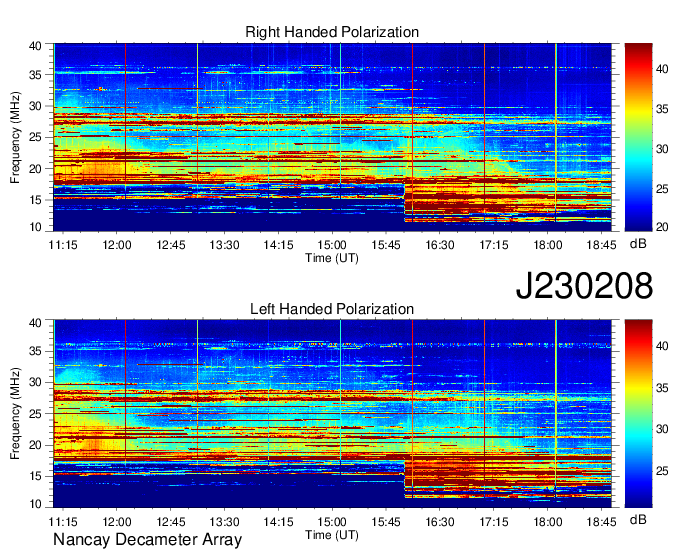Click the 40 dB tick on the Left Handed color bar
The width and height of the screenshot is (680, 552).
click(x=661, y=346)
